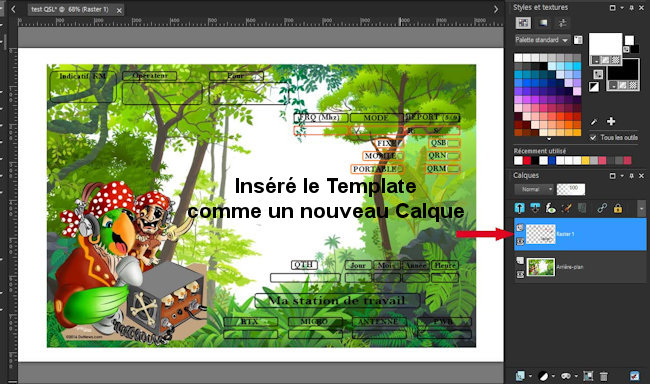Image resolution: width=650 pixels, height=384 pixels.
Task: Pin the Calques panel
Action: coord(632,176)
